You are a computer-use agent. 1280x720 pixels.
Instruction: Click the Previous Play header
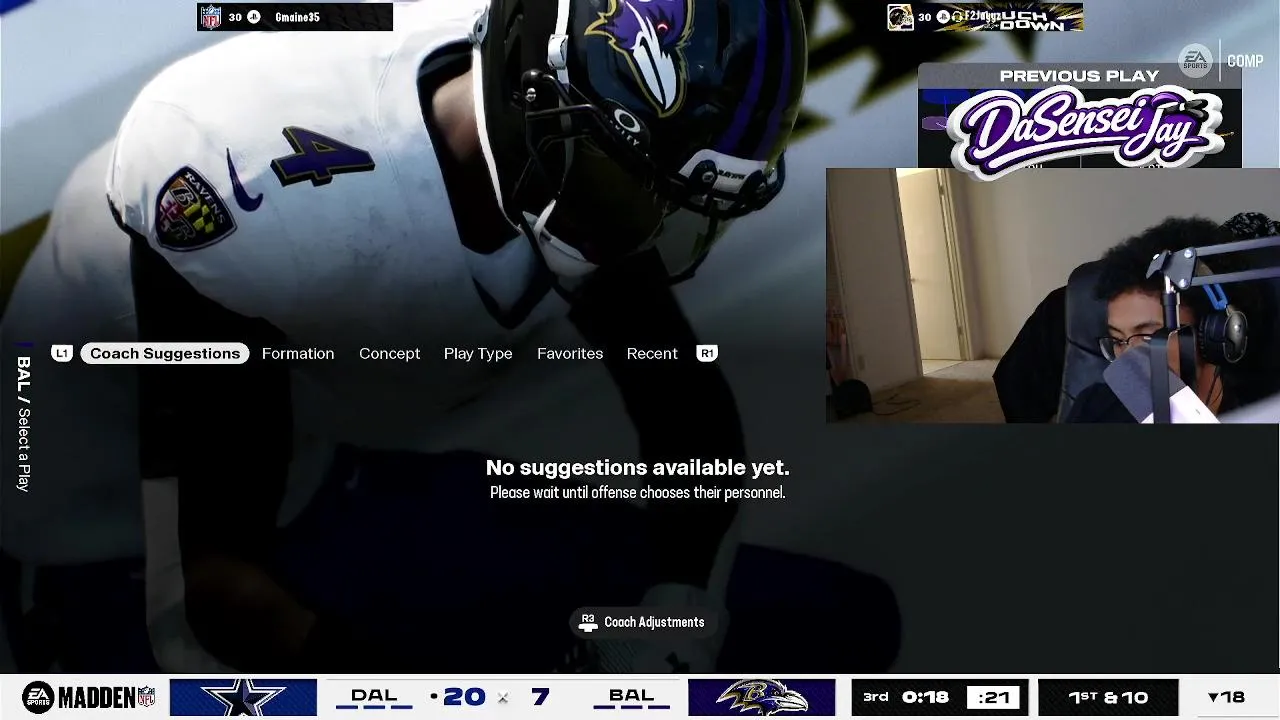1079,76
